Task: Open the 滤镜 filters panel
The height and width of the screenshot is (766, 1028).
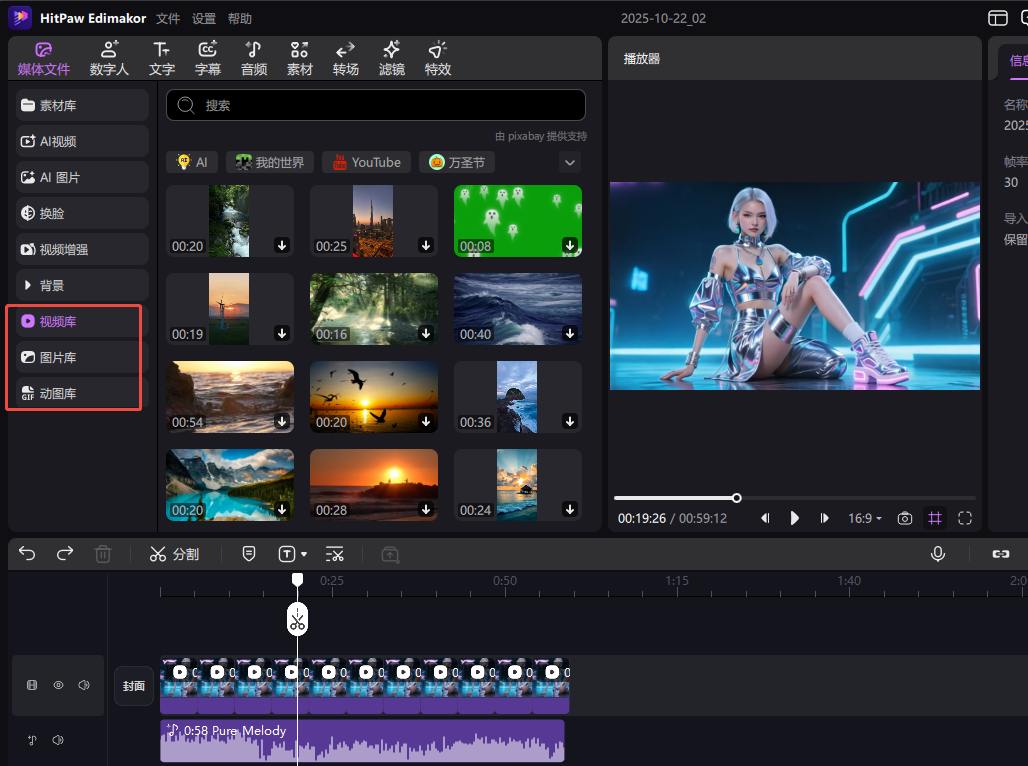Action: click(391, 58)
